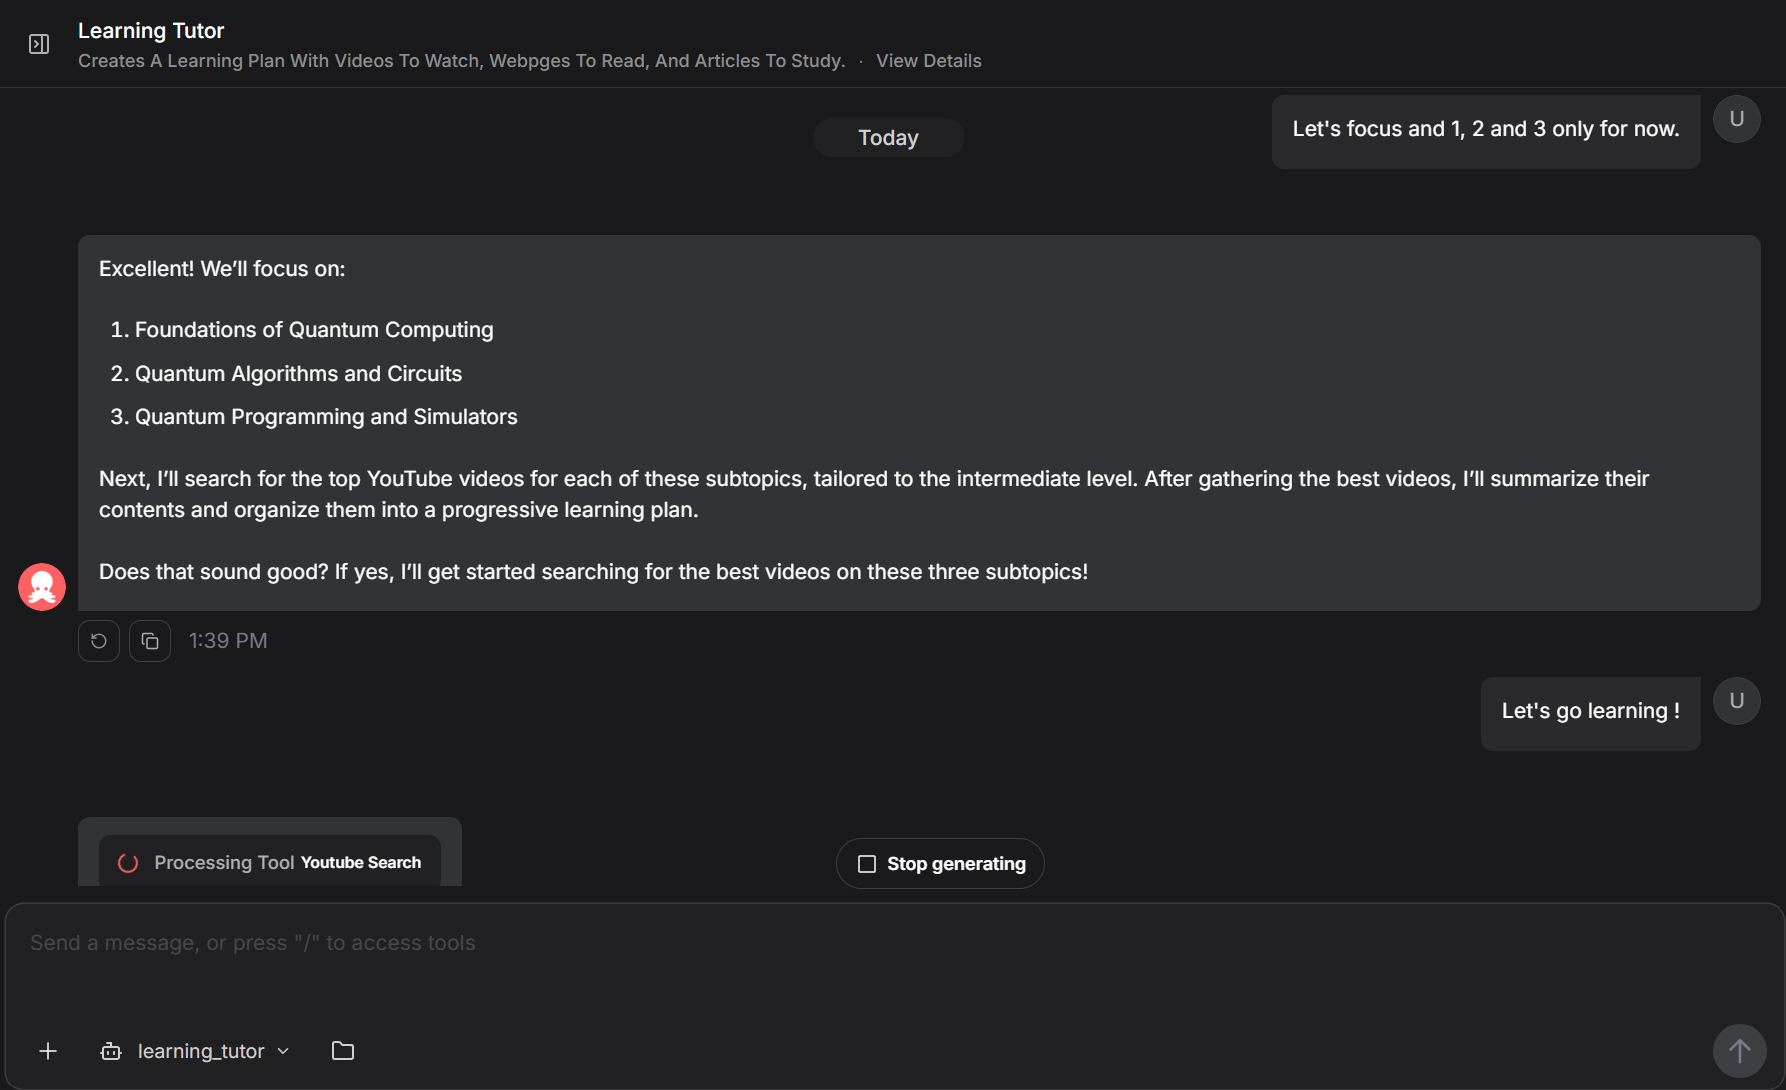Click the send arrow button
This screenshot has height=1090, width=1786.
[x=1739, y=1051]
